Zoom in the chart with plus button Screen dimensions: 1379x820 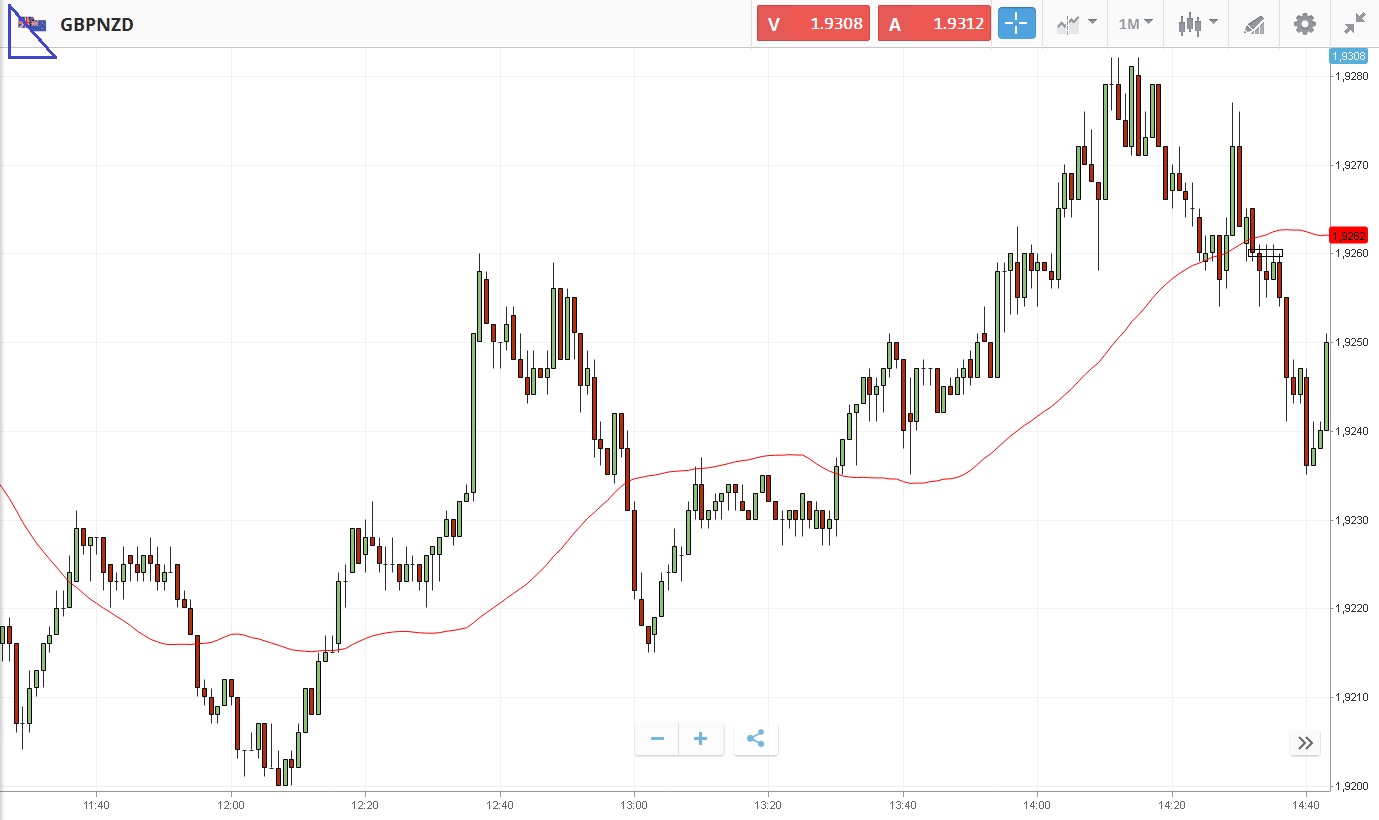click(x=701, y=740)
